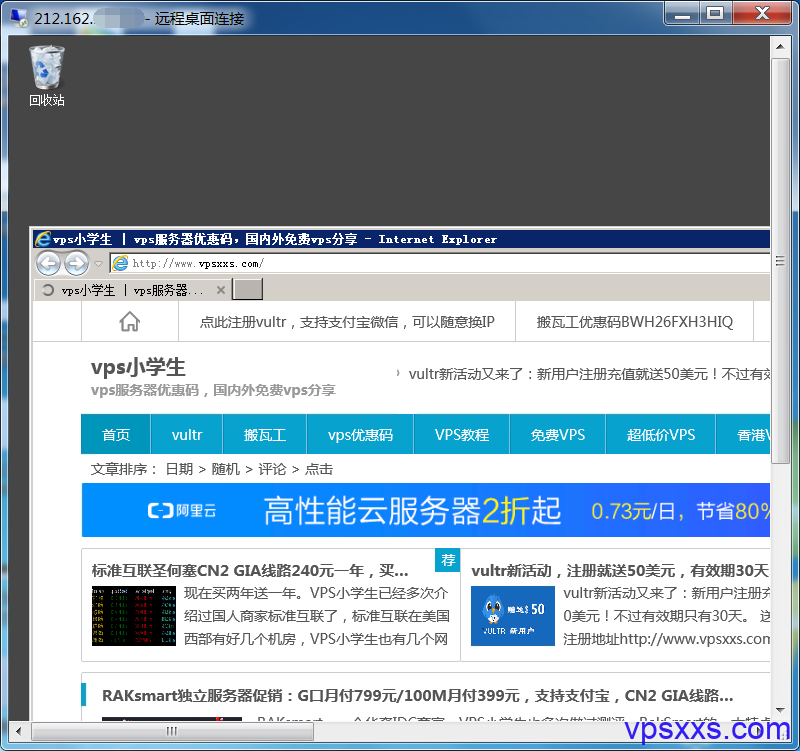
Task: Select the 超低价VPS navigation item
Action: coord(661,434)
